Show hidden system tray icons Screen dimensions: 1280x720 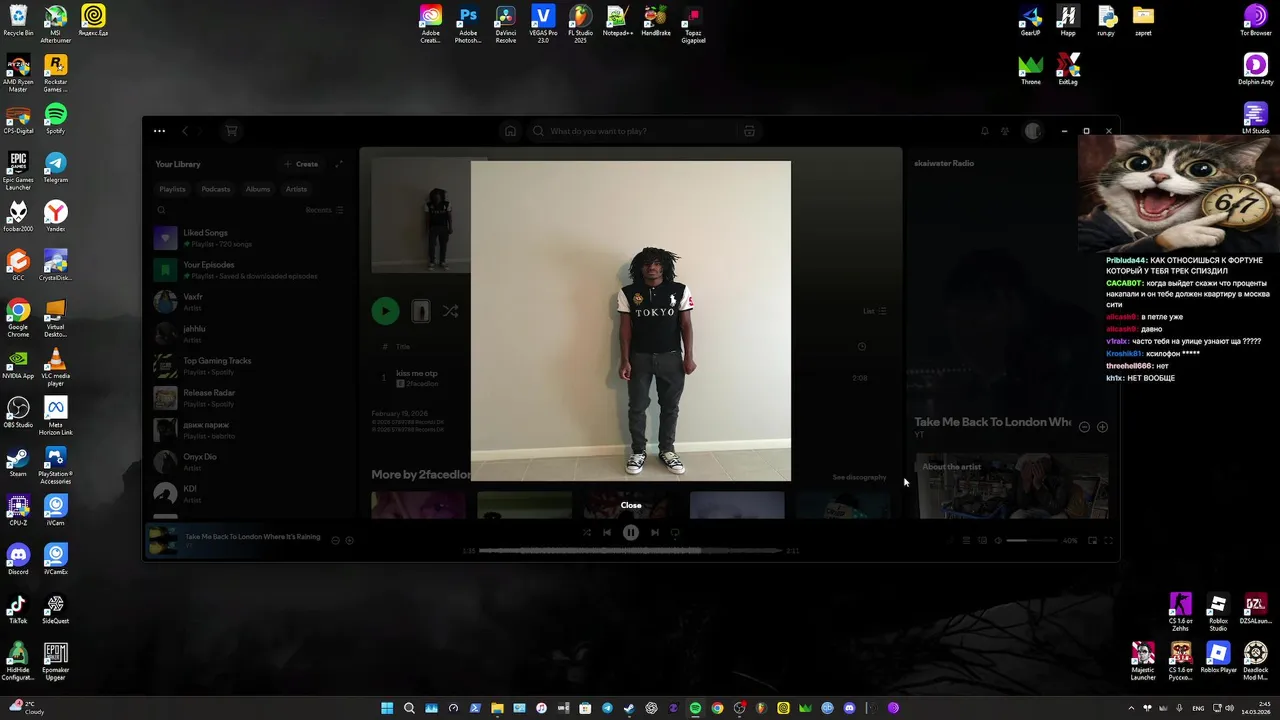tap(1130, 708)
